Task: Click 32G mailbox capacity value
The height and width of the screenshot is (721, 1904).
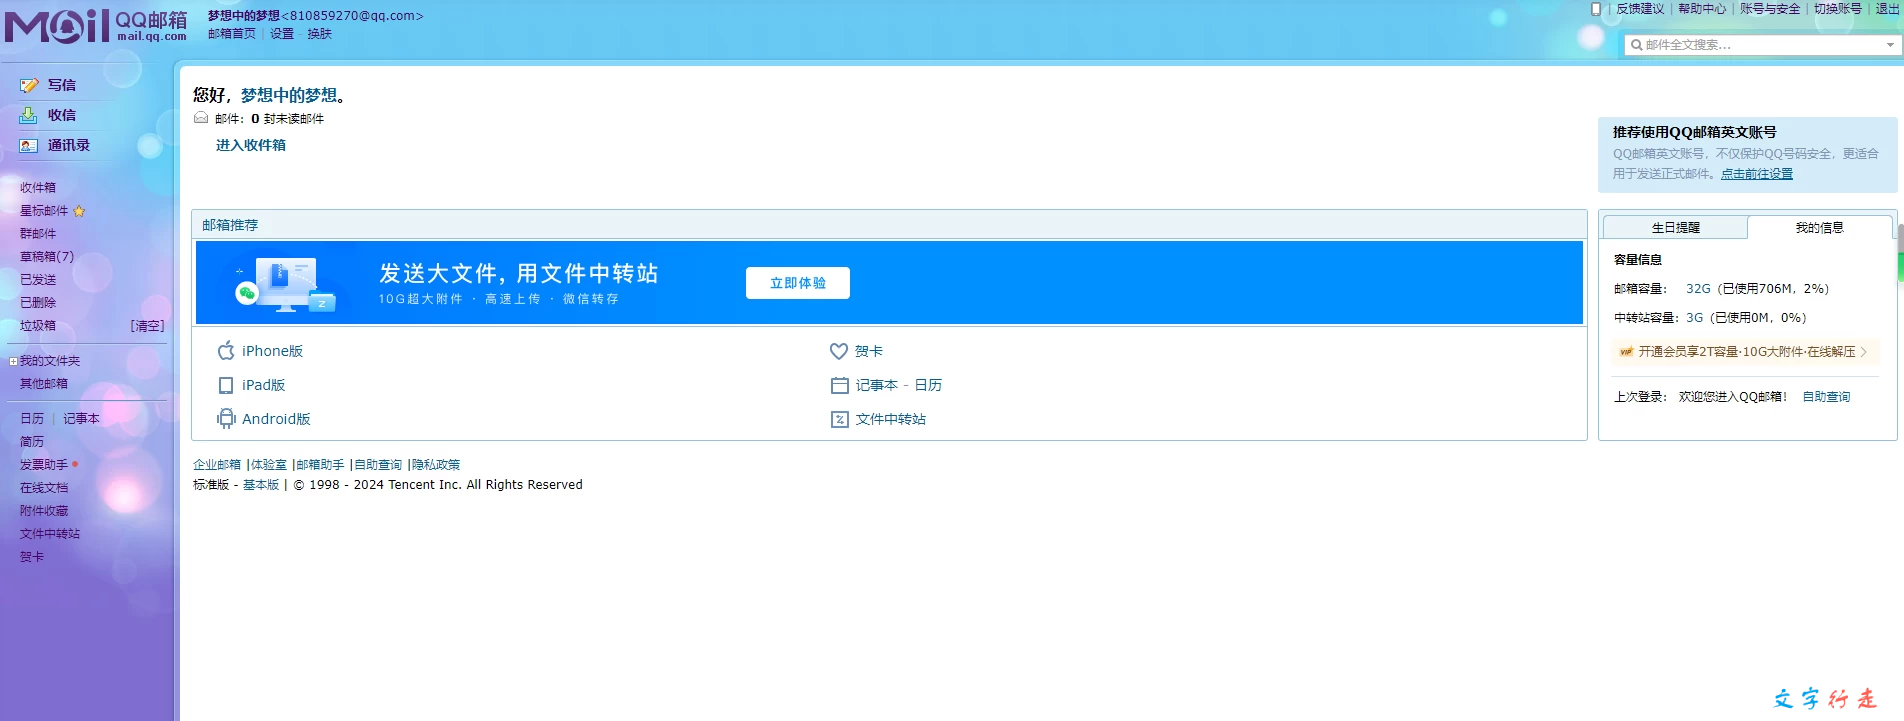Action: pyautogui.click(x=1698, y=289)
